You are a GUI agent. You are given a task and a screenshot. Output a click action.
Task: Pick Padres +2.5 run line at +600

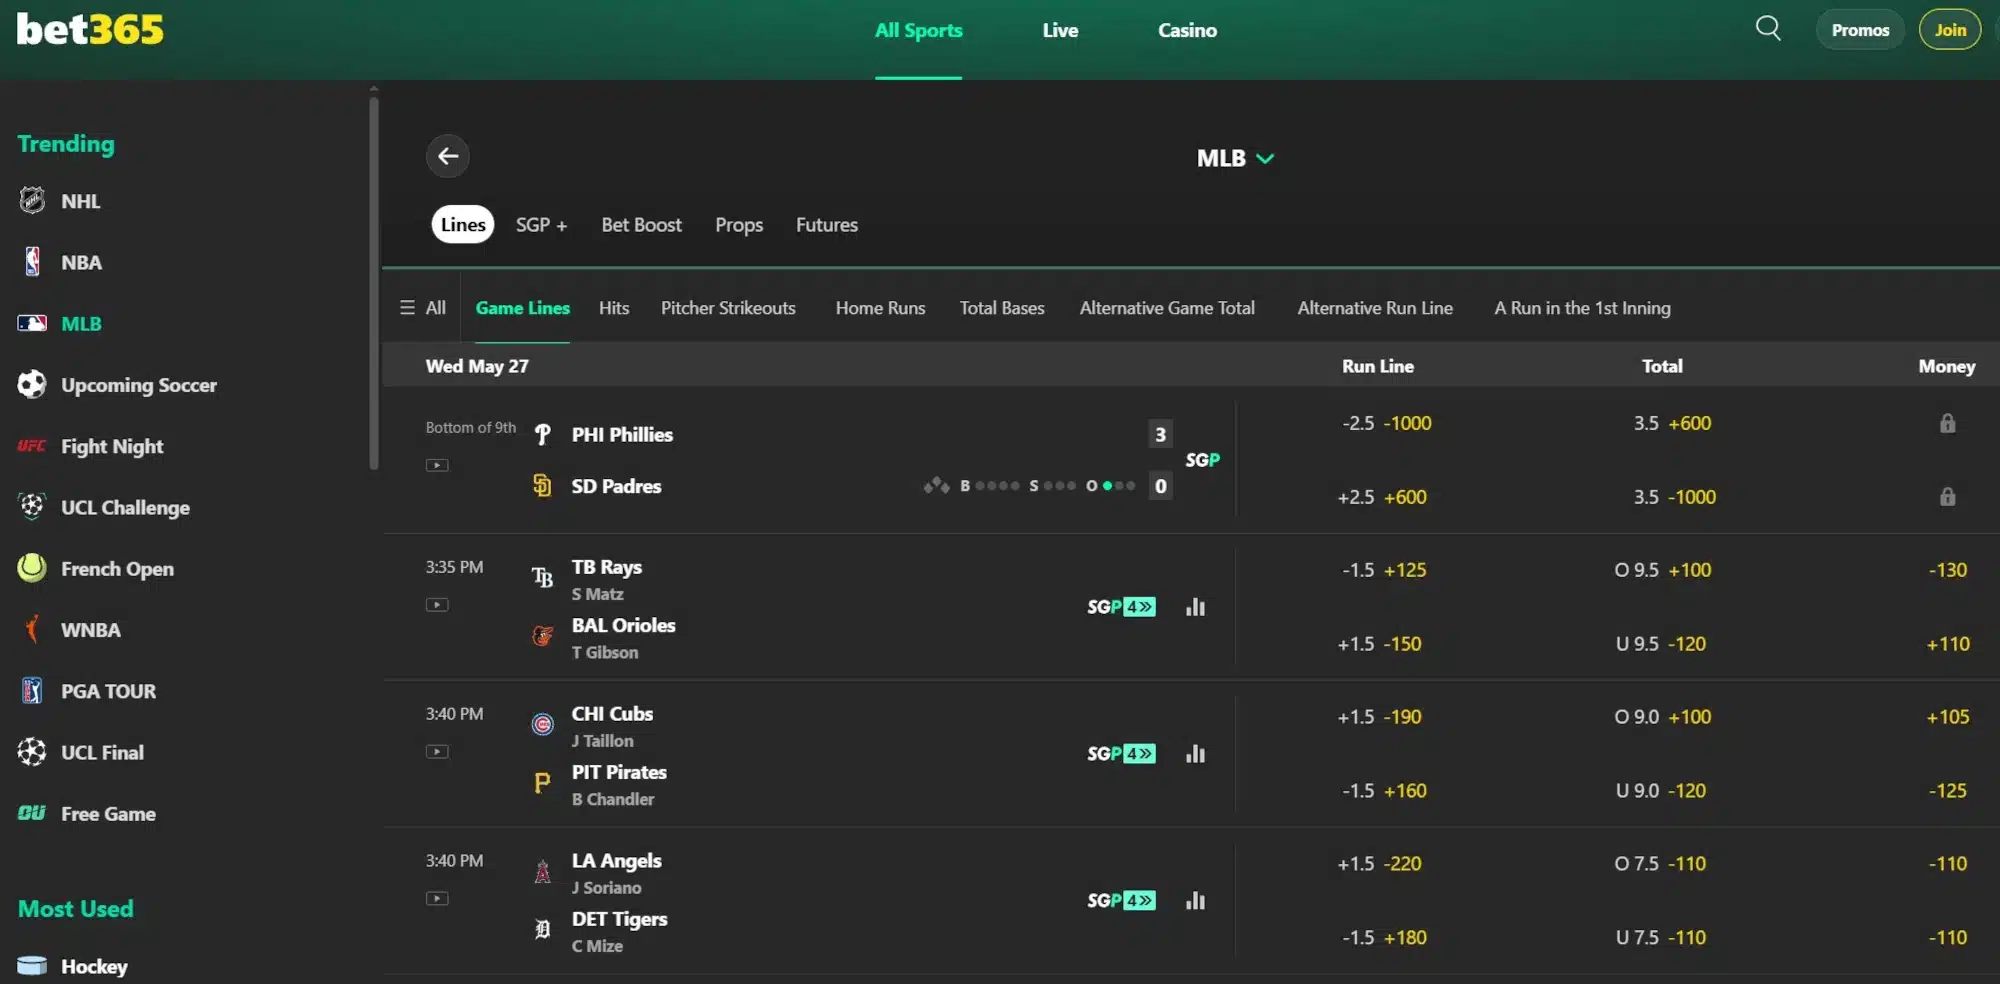[x=1382, y=497]
